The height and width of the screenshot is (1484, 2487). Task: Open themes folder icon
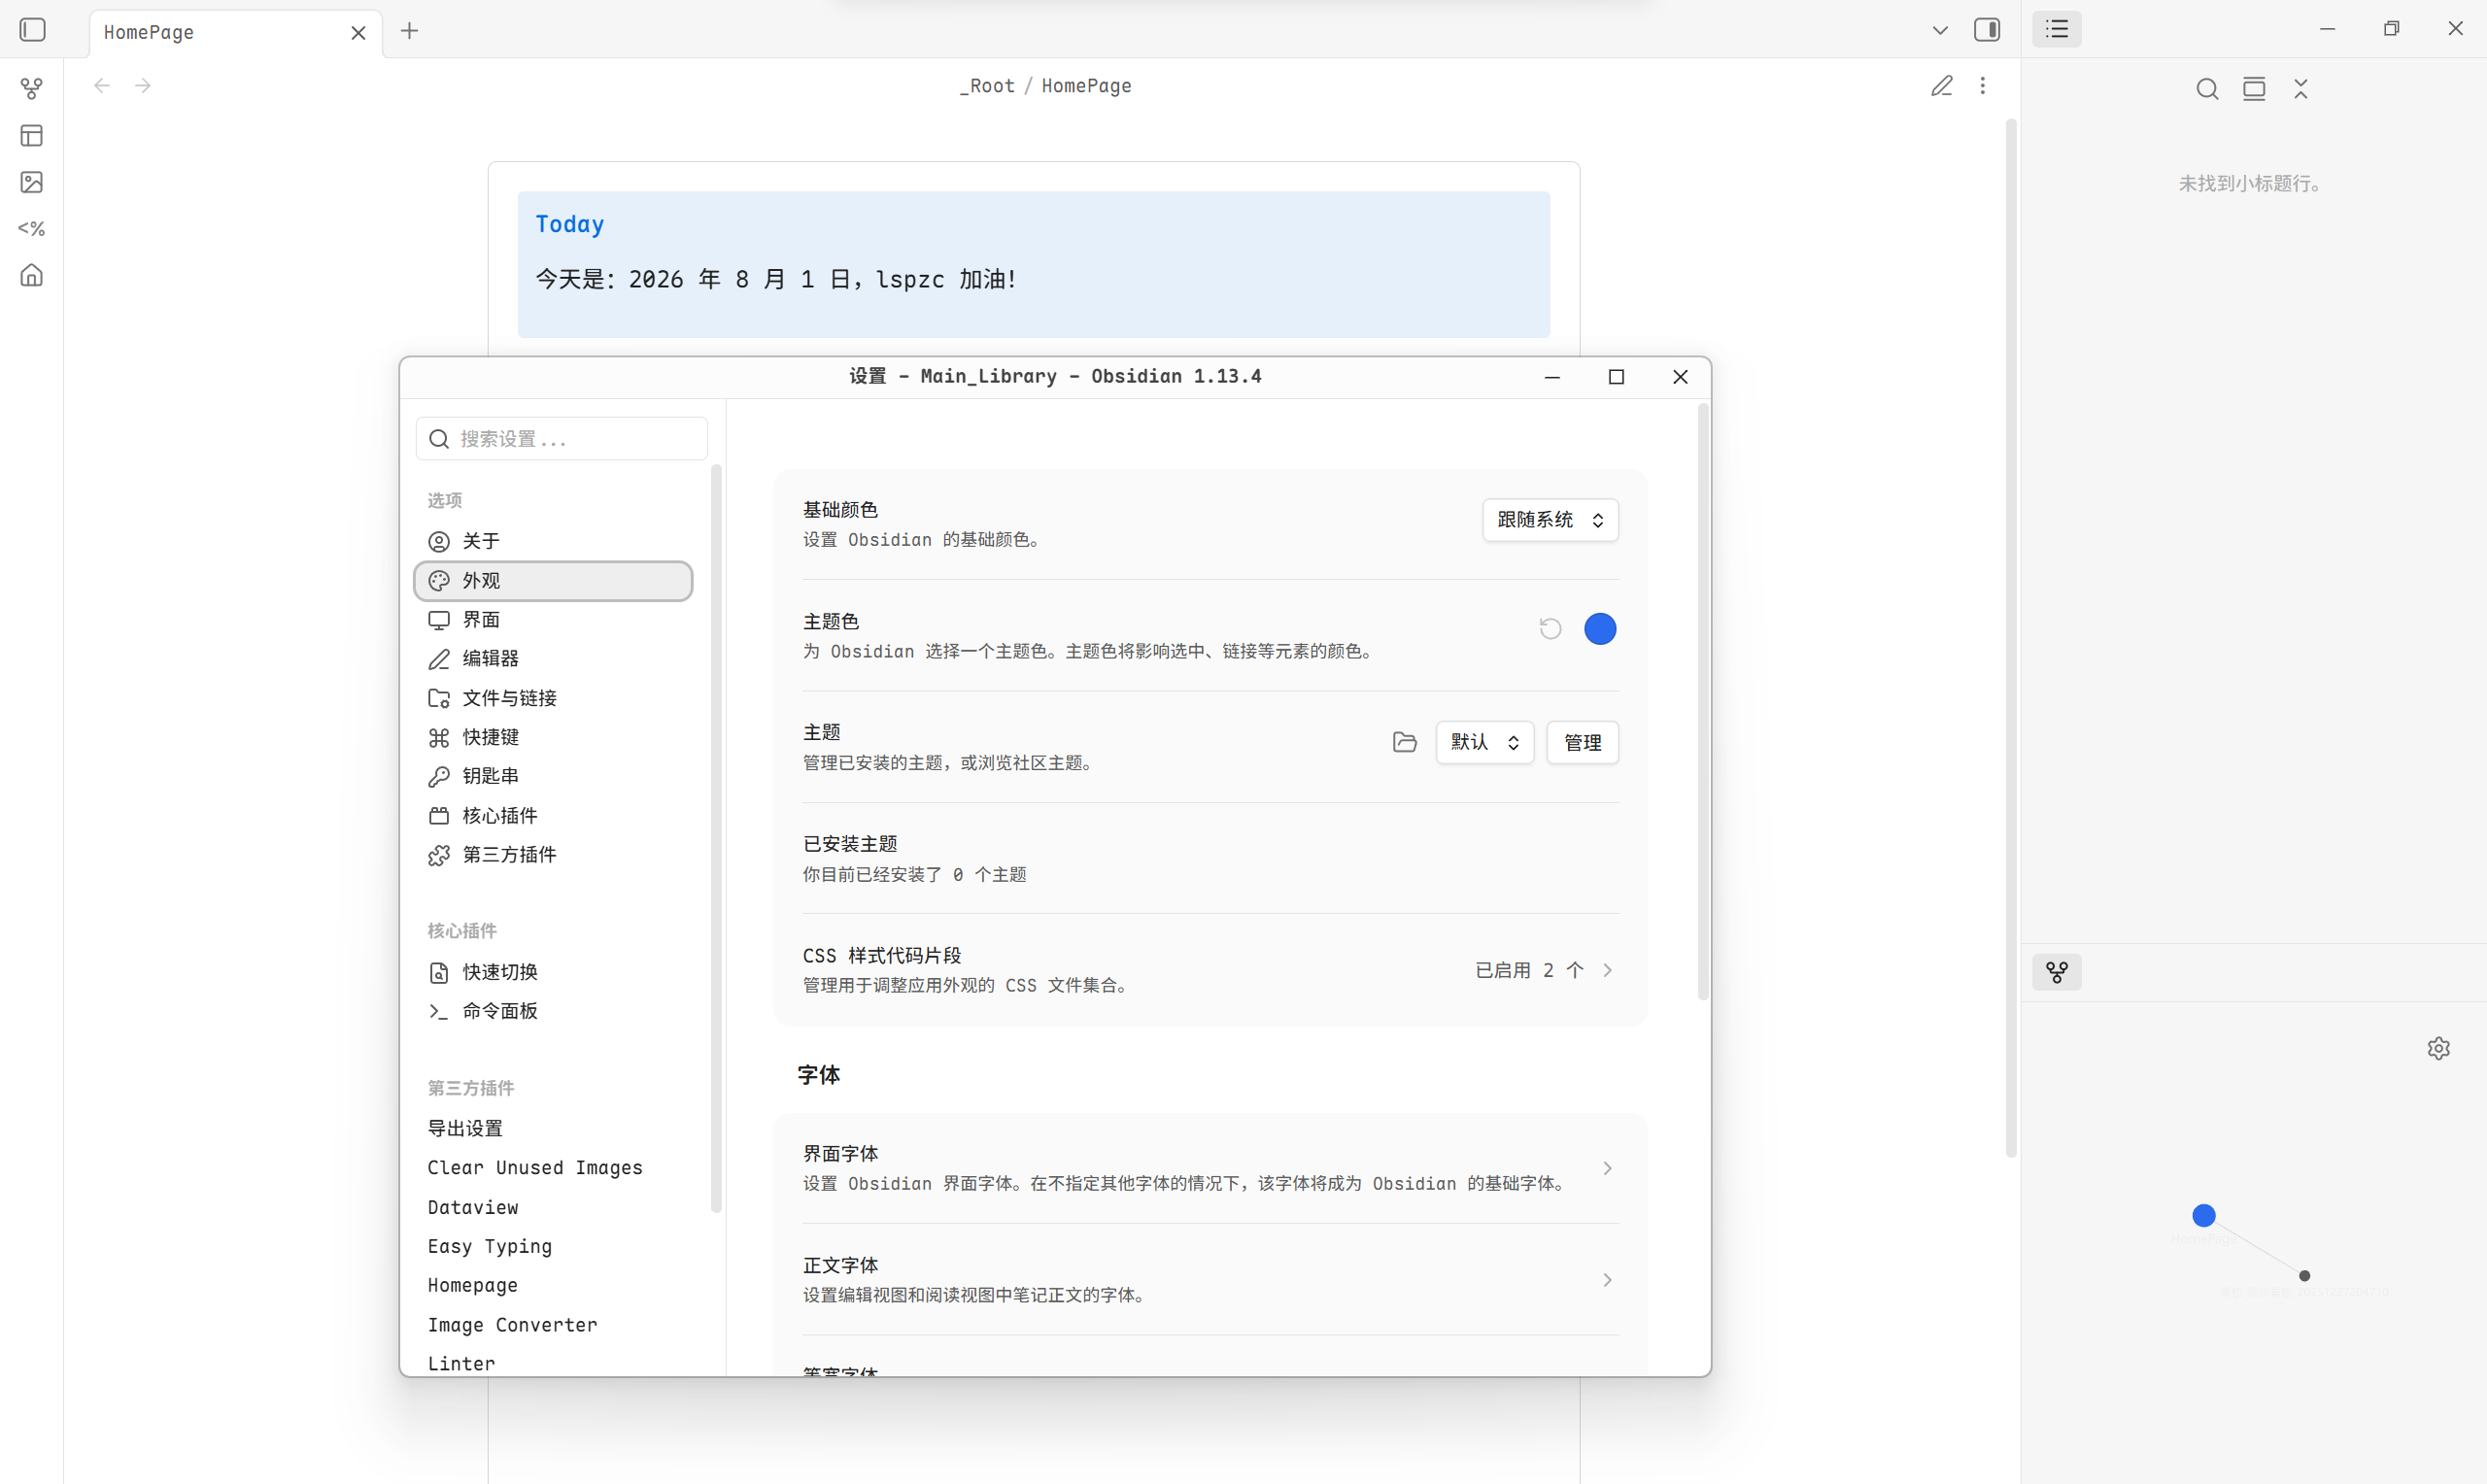coord(1404,742)
